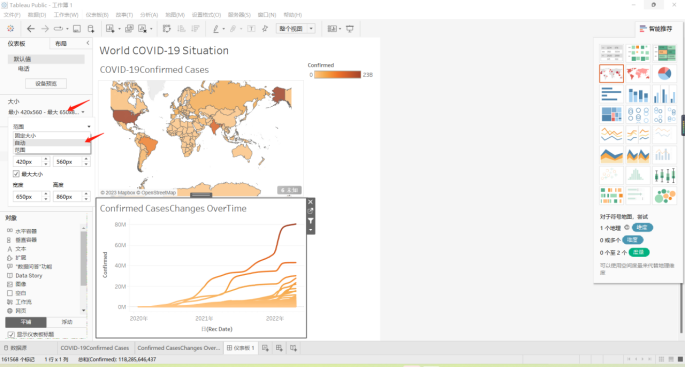Open the Confirmed CasesChanges Over... sheet tab
The height and width of the screenshot is (368, 686).
tap(178, 348)
